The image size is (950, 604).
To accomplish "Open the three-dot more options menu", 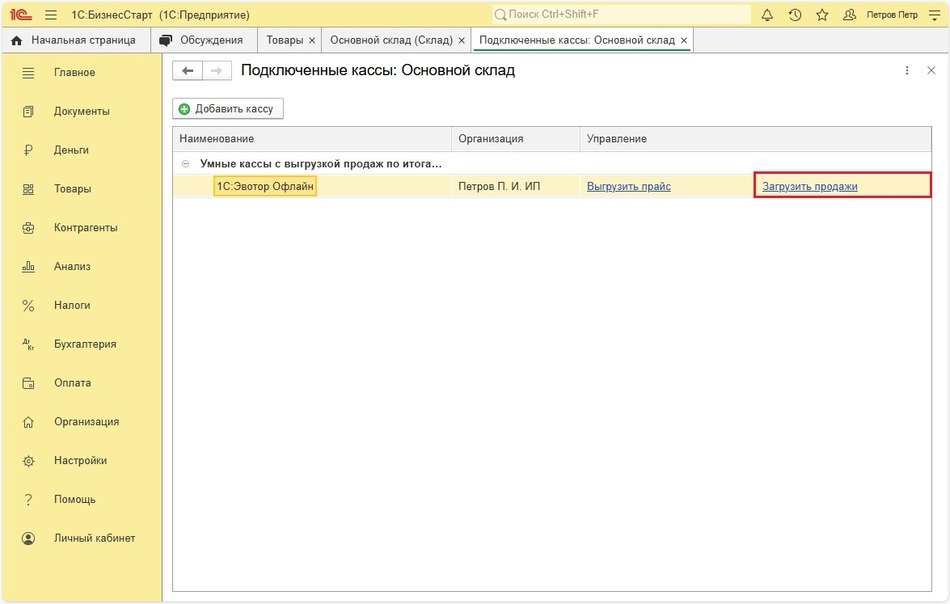I will coord(907,71).
